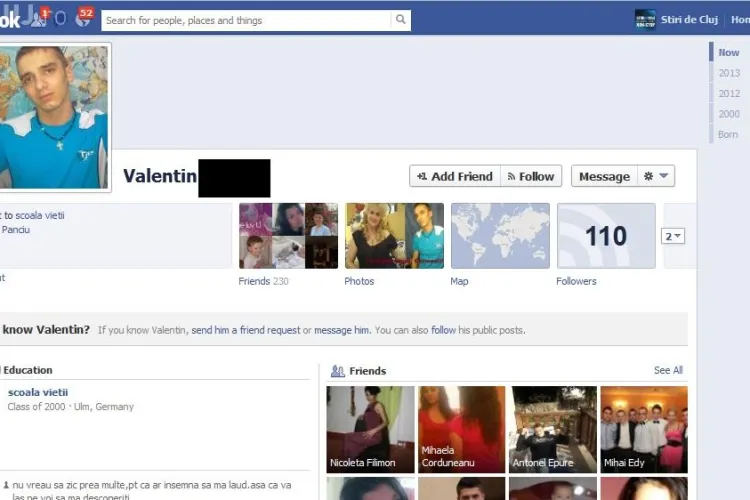
Task: Follow Valentin using the Follow button
Action: pos(531,176)
